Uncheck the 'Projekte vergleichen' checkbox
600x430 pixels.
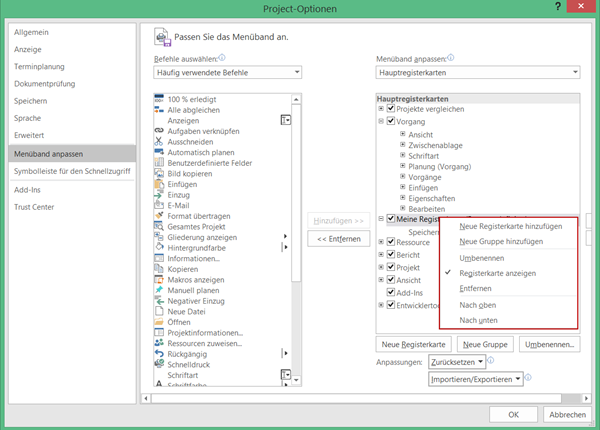click(391, 109)
